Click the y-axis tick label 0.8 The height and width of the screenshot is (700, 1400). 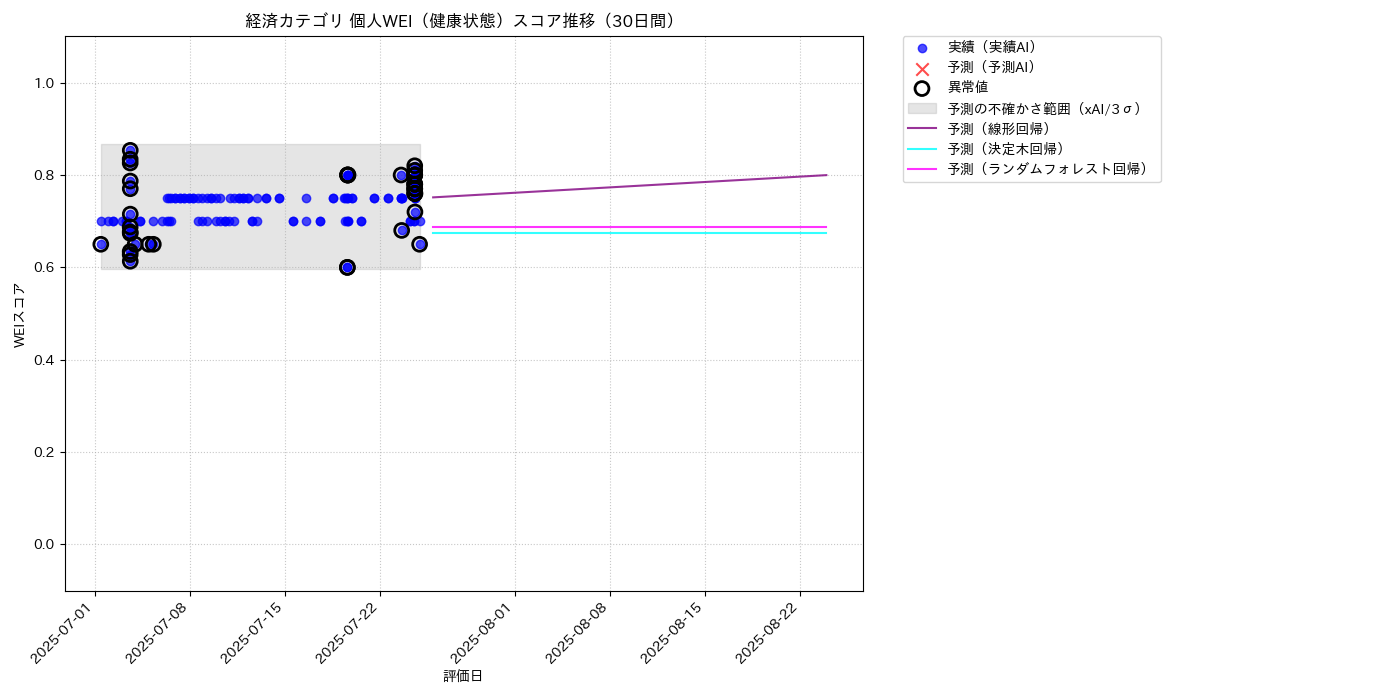coord(46,175)
